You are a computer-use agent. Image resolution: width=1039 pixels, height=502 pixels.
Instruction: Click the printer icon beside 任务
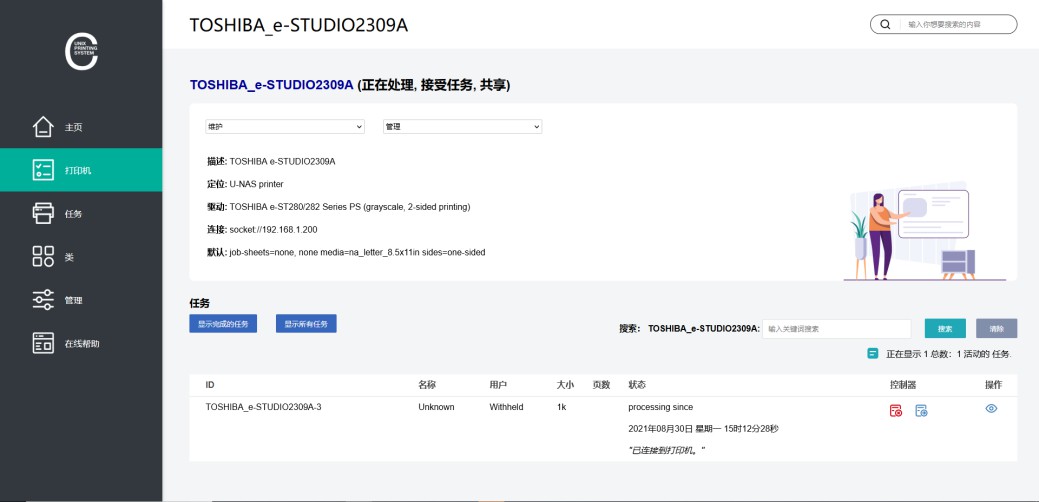click(43, 213)
